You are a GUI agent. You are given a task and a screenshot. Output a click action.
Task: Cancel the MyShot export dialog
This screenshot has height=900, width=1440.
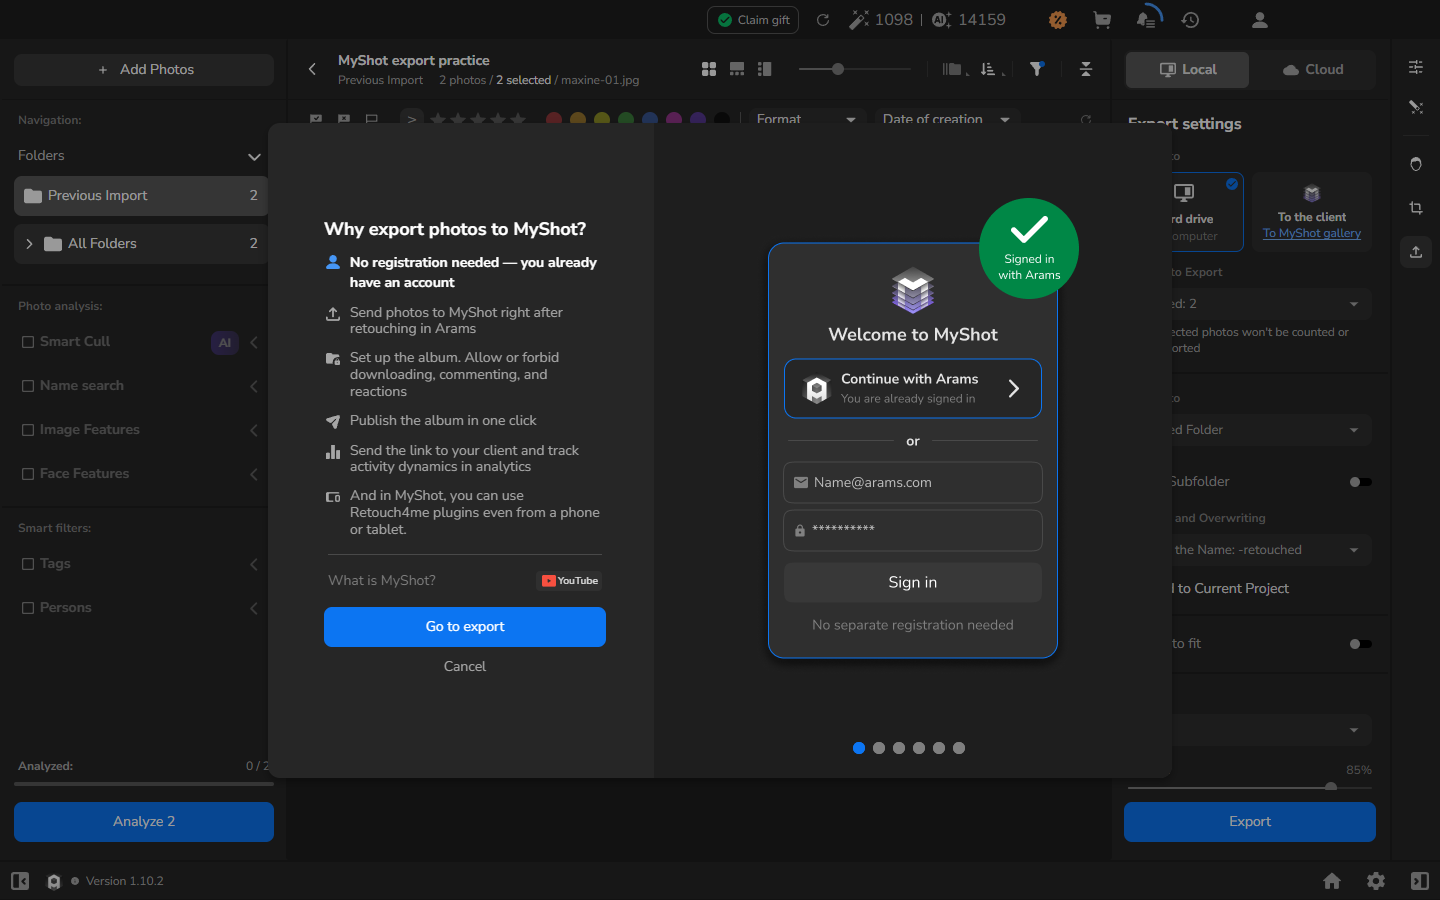[x=465, y=666]
